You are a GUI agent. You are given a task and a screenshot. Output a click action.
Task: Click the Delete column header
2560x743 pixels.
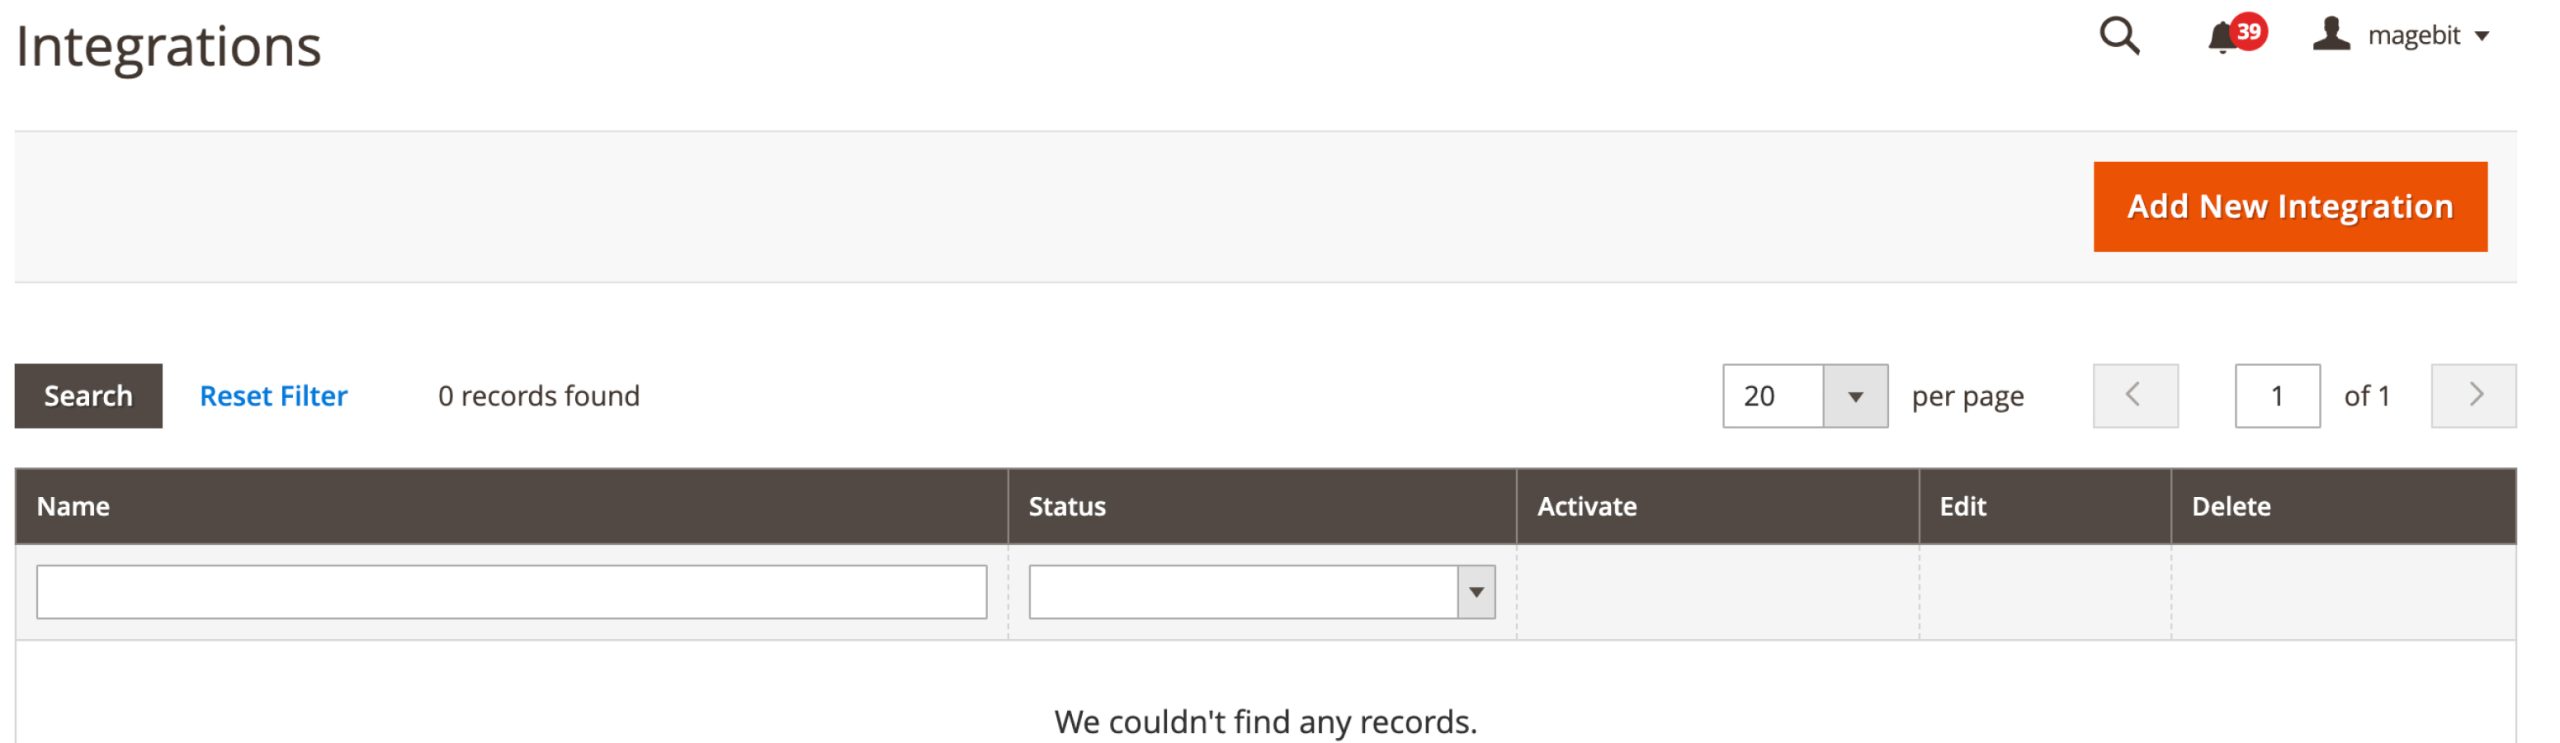tap(2230, 507)
